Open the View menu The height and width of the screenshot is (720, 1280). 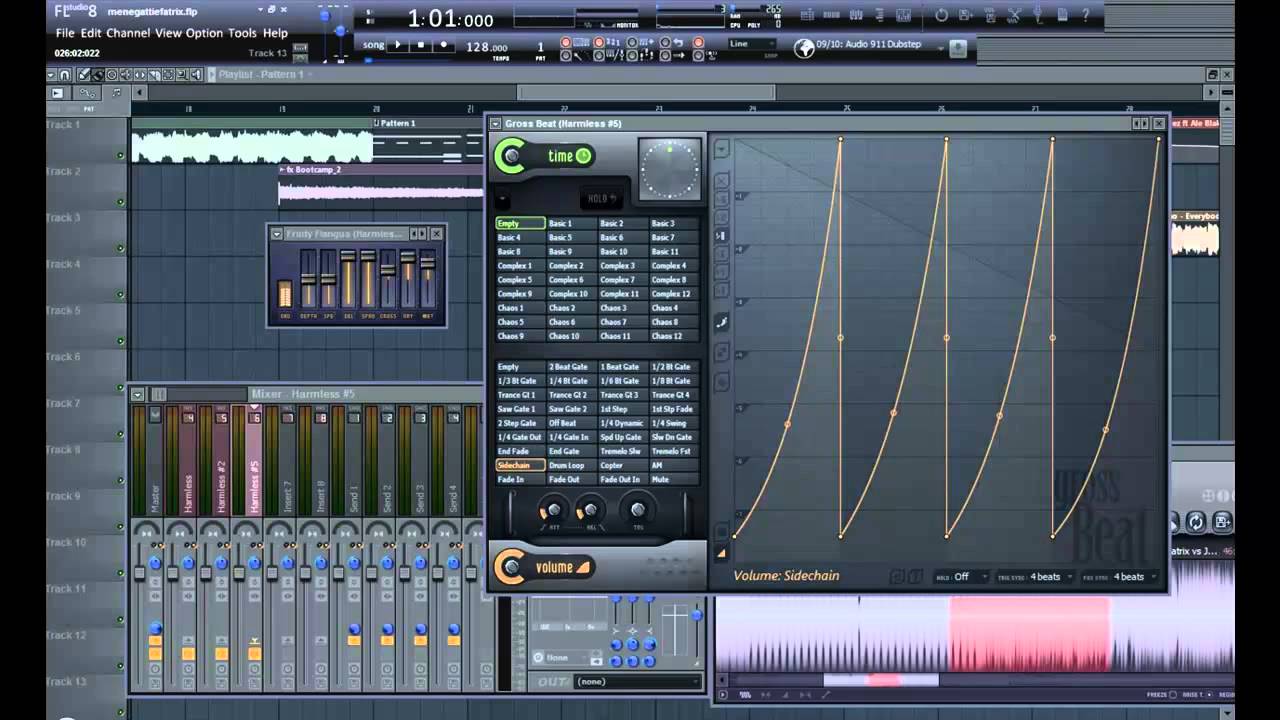(x=168, y=33)
